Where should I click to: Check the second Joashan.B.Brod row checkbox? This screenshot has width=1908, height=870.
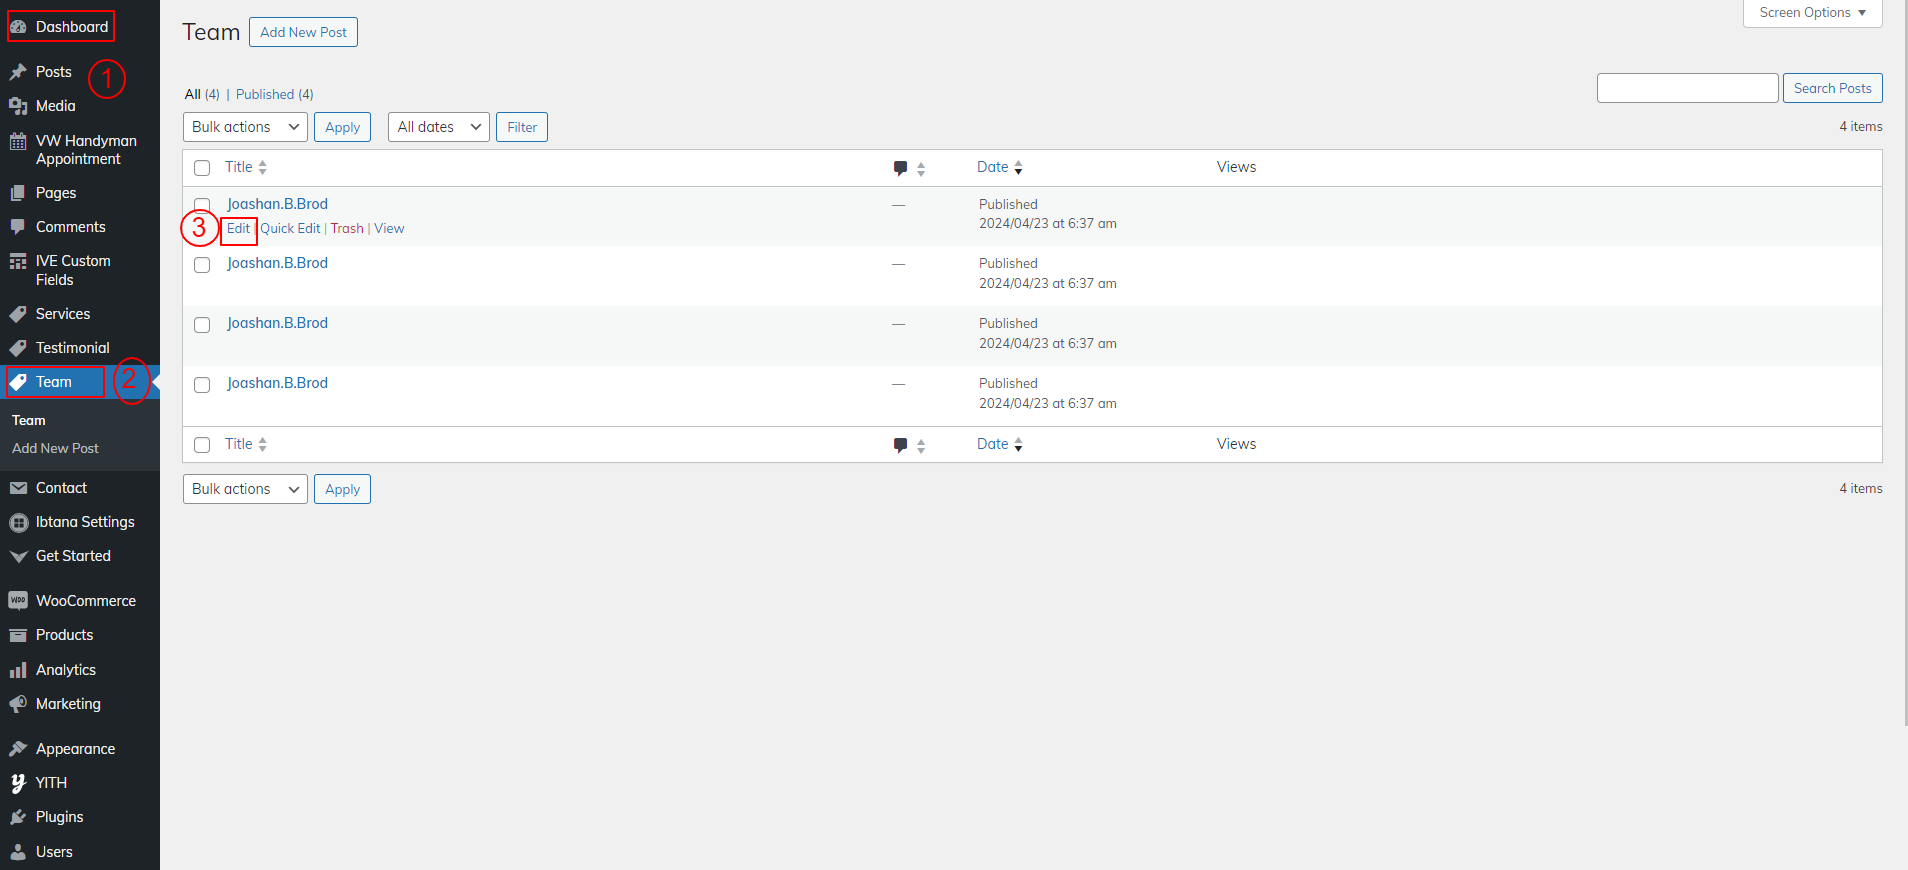pos(202,265)
